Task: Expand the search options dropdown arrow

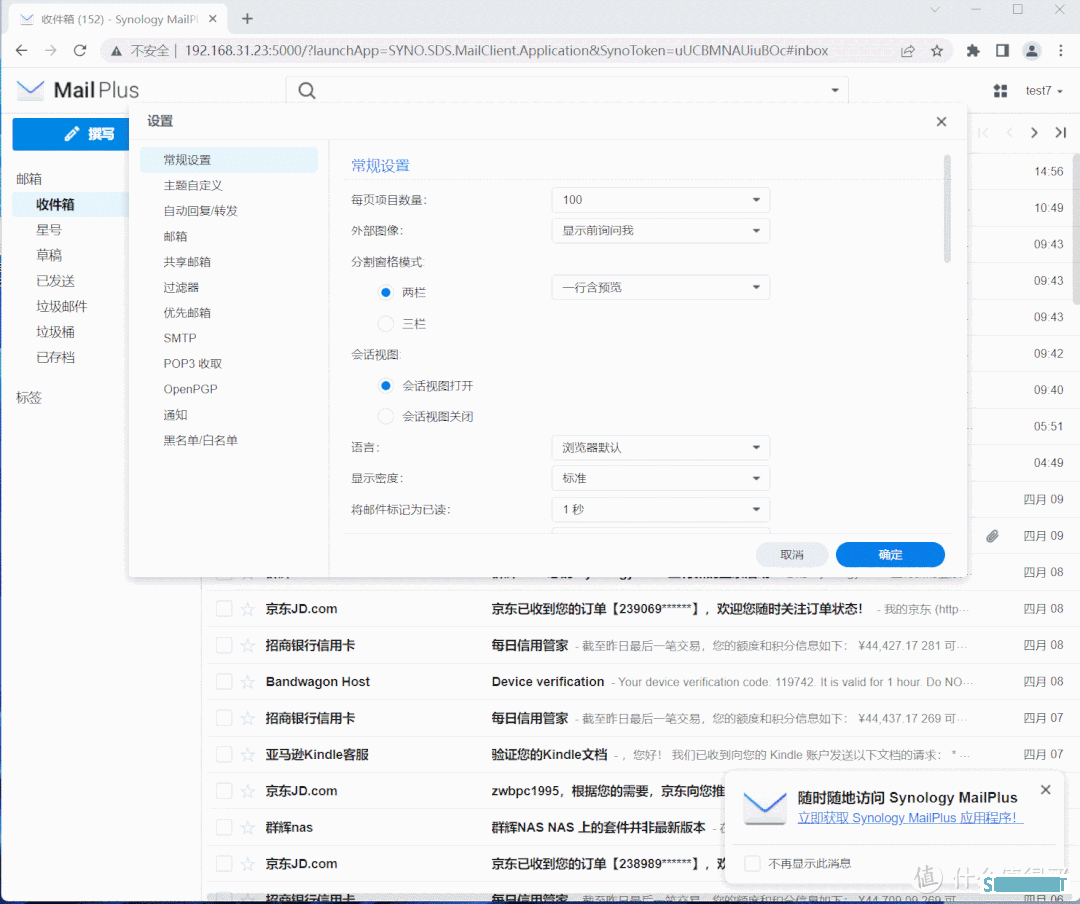Action: pyautogui.click(x=835, y=90)
